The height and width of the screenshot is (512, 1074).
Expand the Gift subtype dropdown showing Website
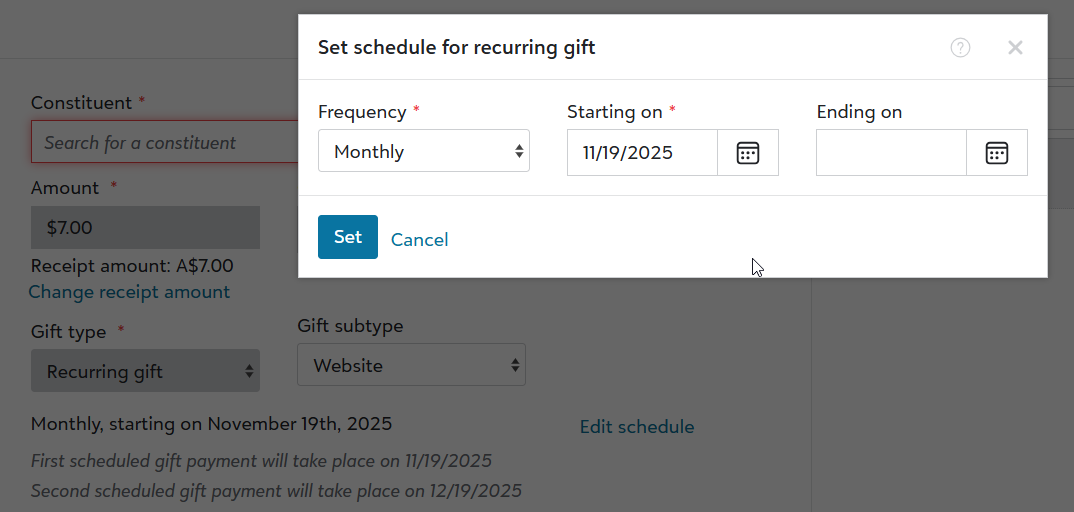411,366
